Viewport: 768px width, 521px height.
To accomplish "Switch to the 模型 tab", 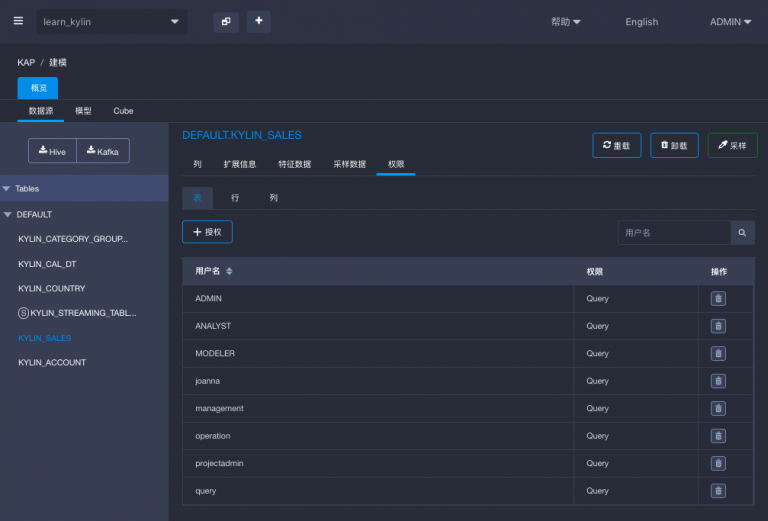I will [83, 111].
